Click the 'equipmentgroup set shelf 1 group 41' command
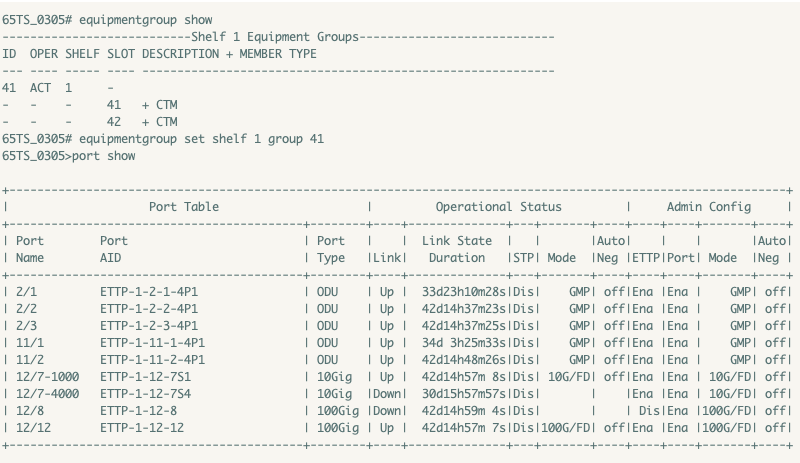This screenshot has width=800, height=463. pyautogui.click(x=201, y=139)
